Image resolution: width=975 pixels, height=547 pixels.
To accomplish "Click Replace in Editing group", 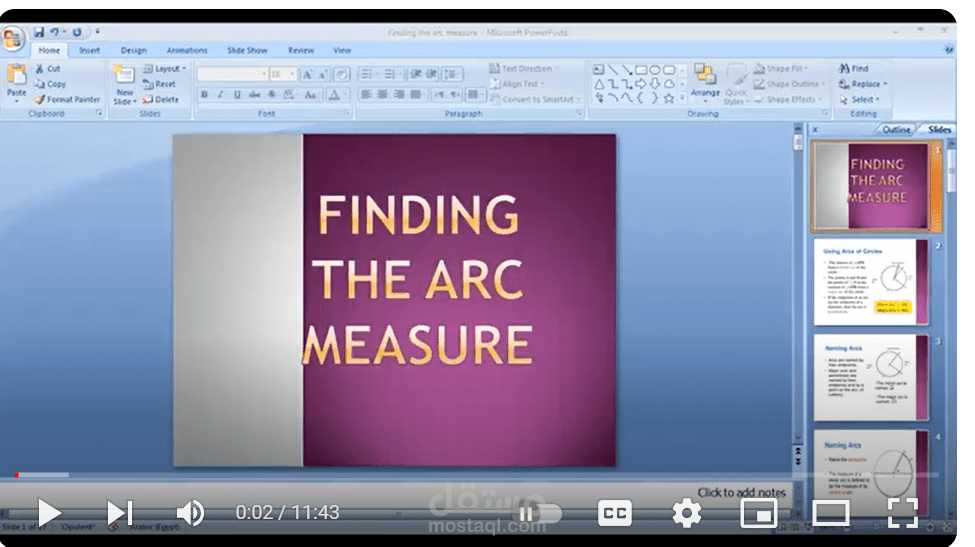I will (863, 84).
